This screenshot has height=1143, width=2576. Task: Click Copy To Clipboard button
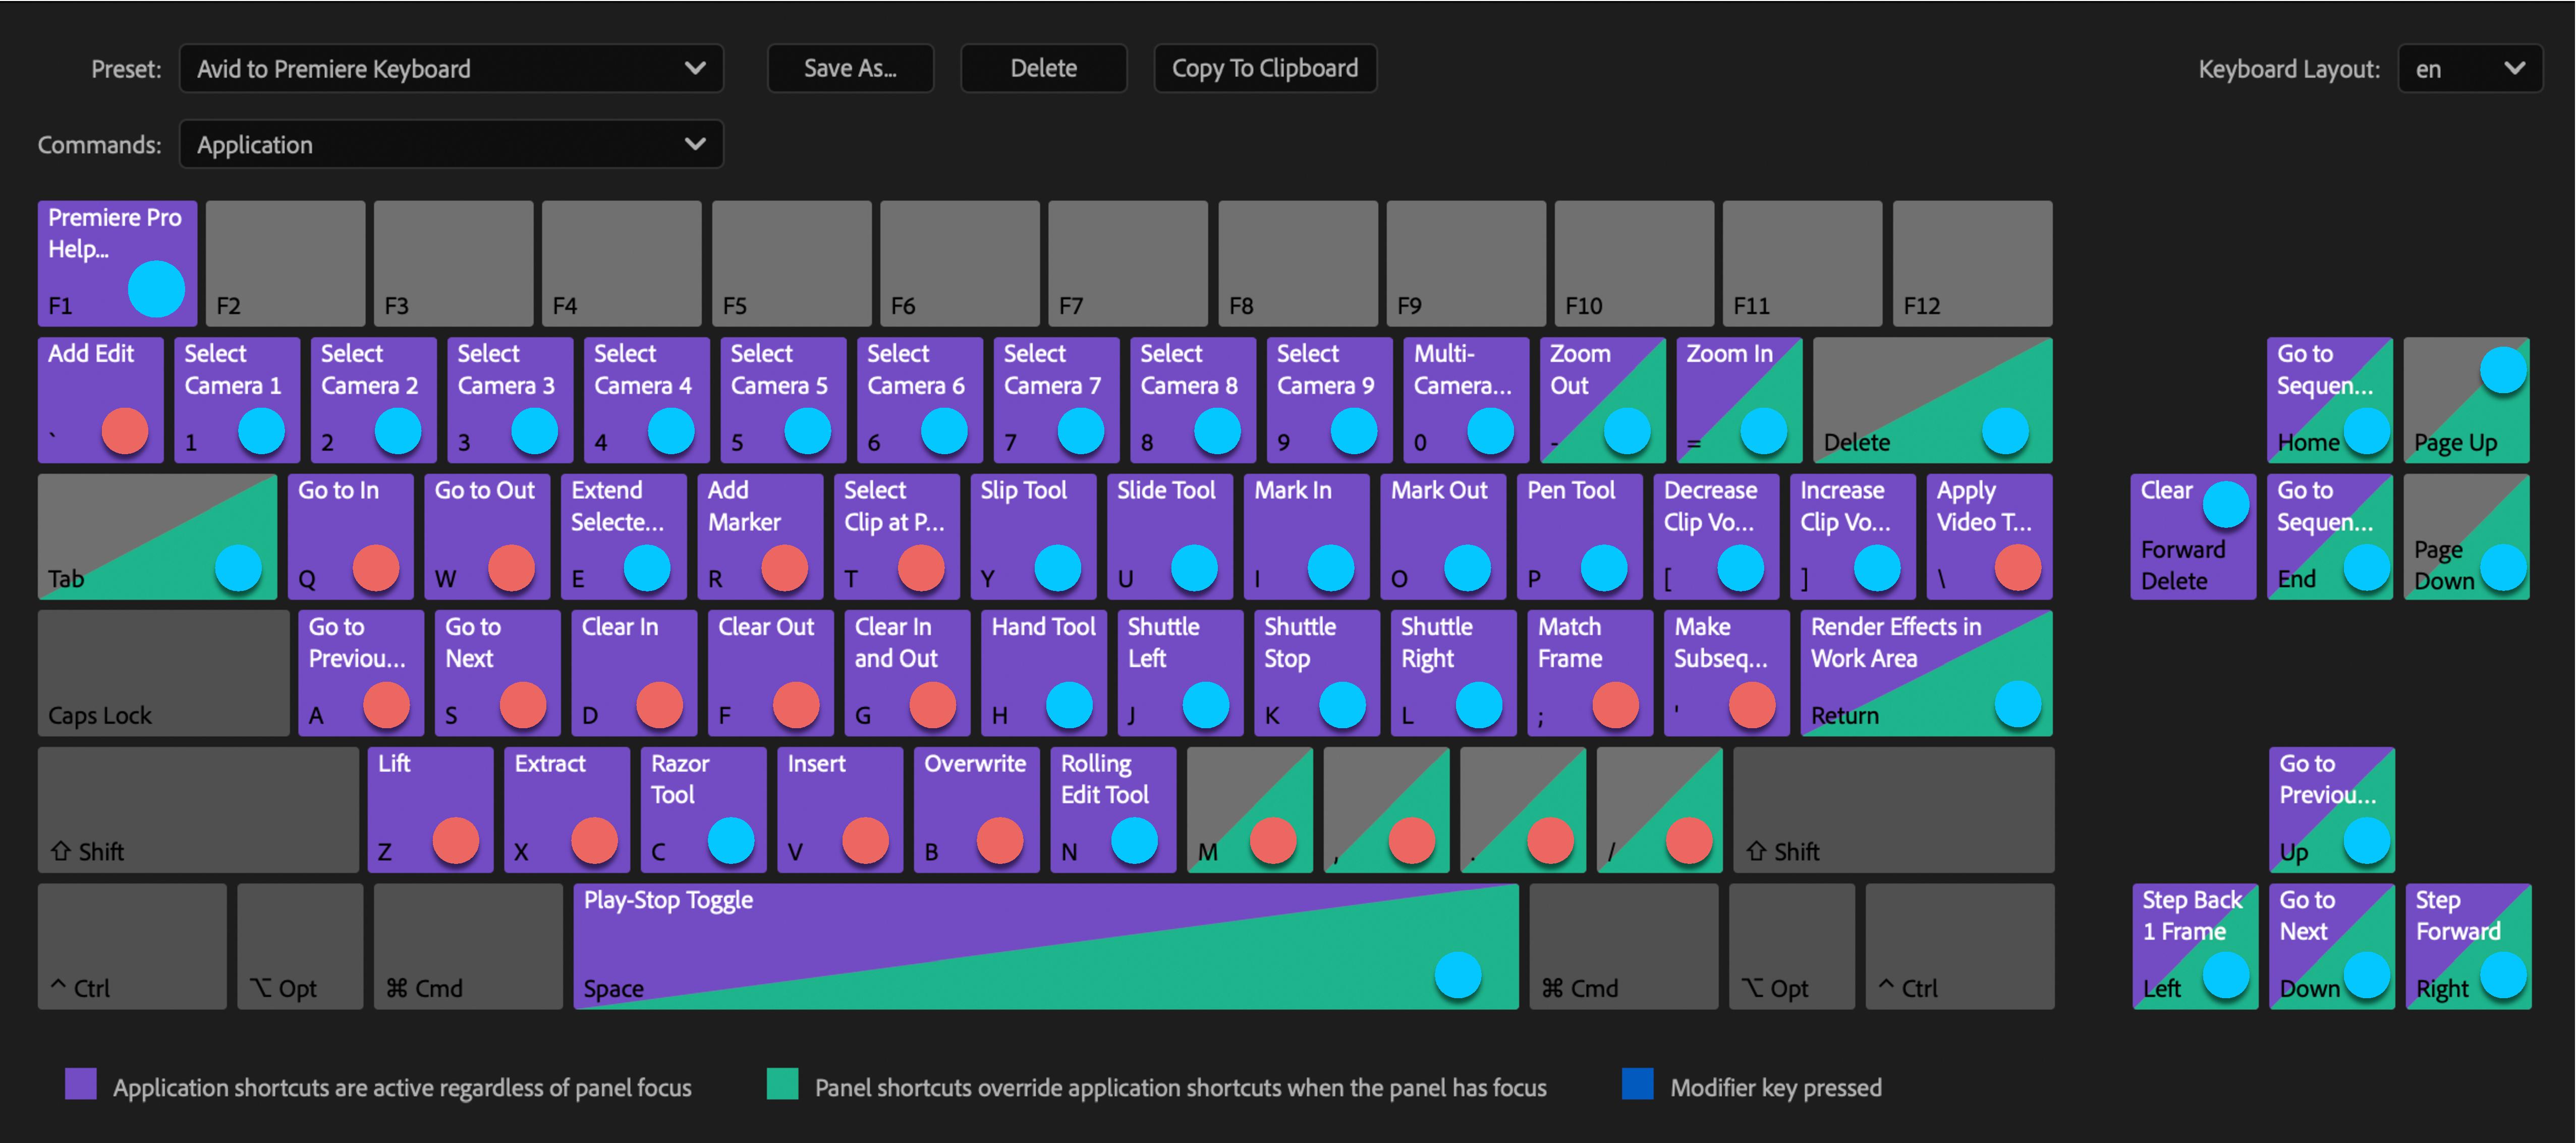1265,68
